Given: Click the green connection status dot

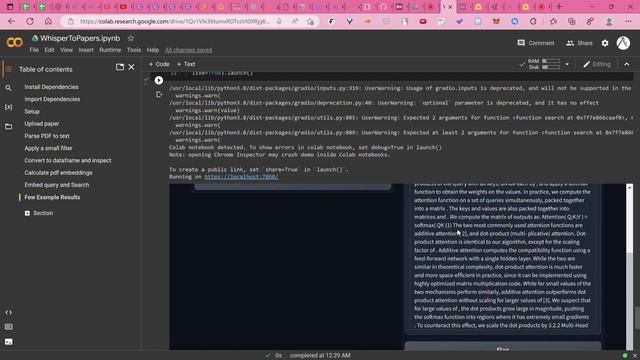Looking at the screenshot, I should [625, 356].
